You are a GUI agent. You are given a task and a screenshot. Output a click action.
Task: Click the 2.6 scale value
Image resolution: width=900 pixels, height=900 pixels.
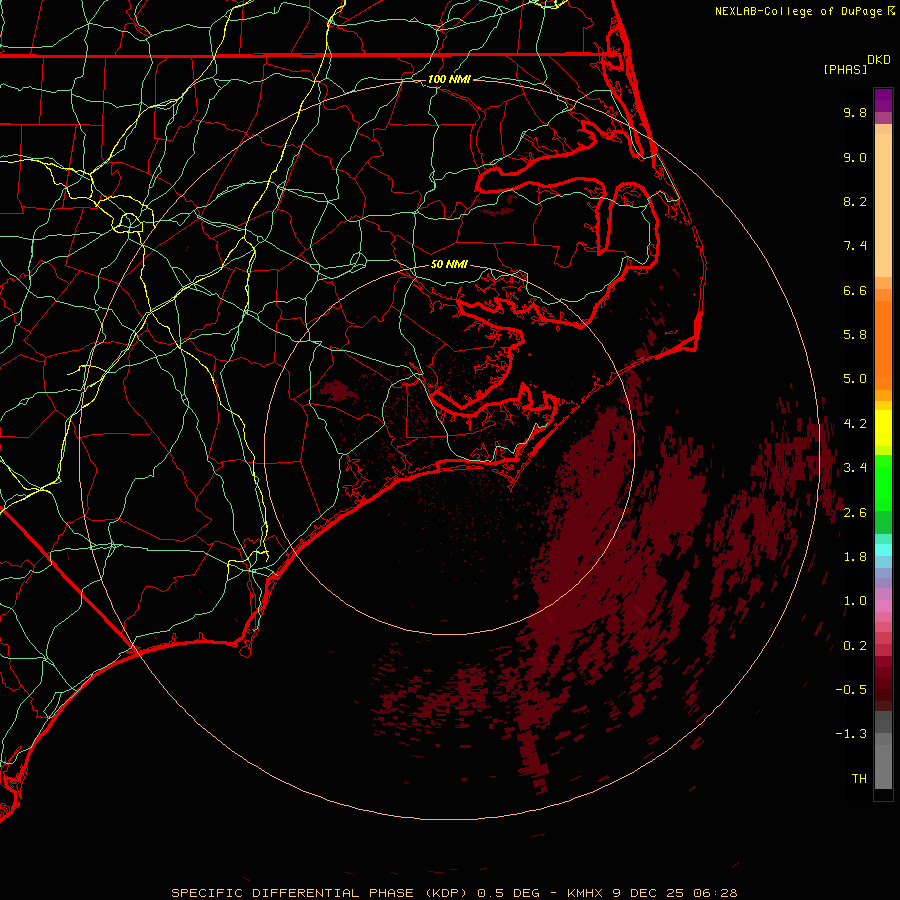(855, 513)
